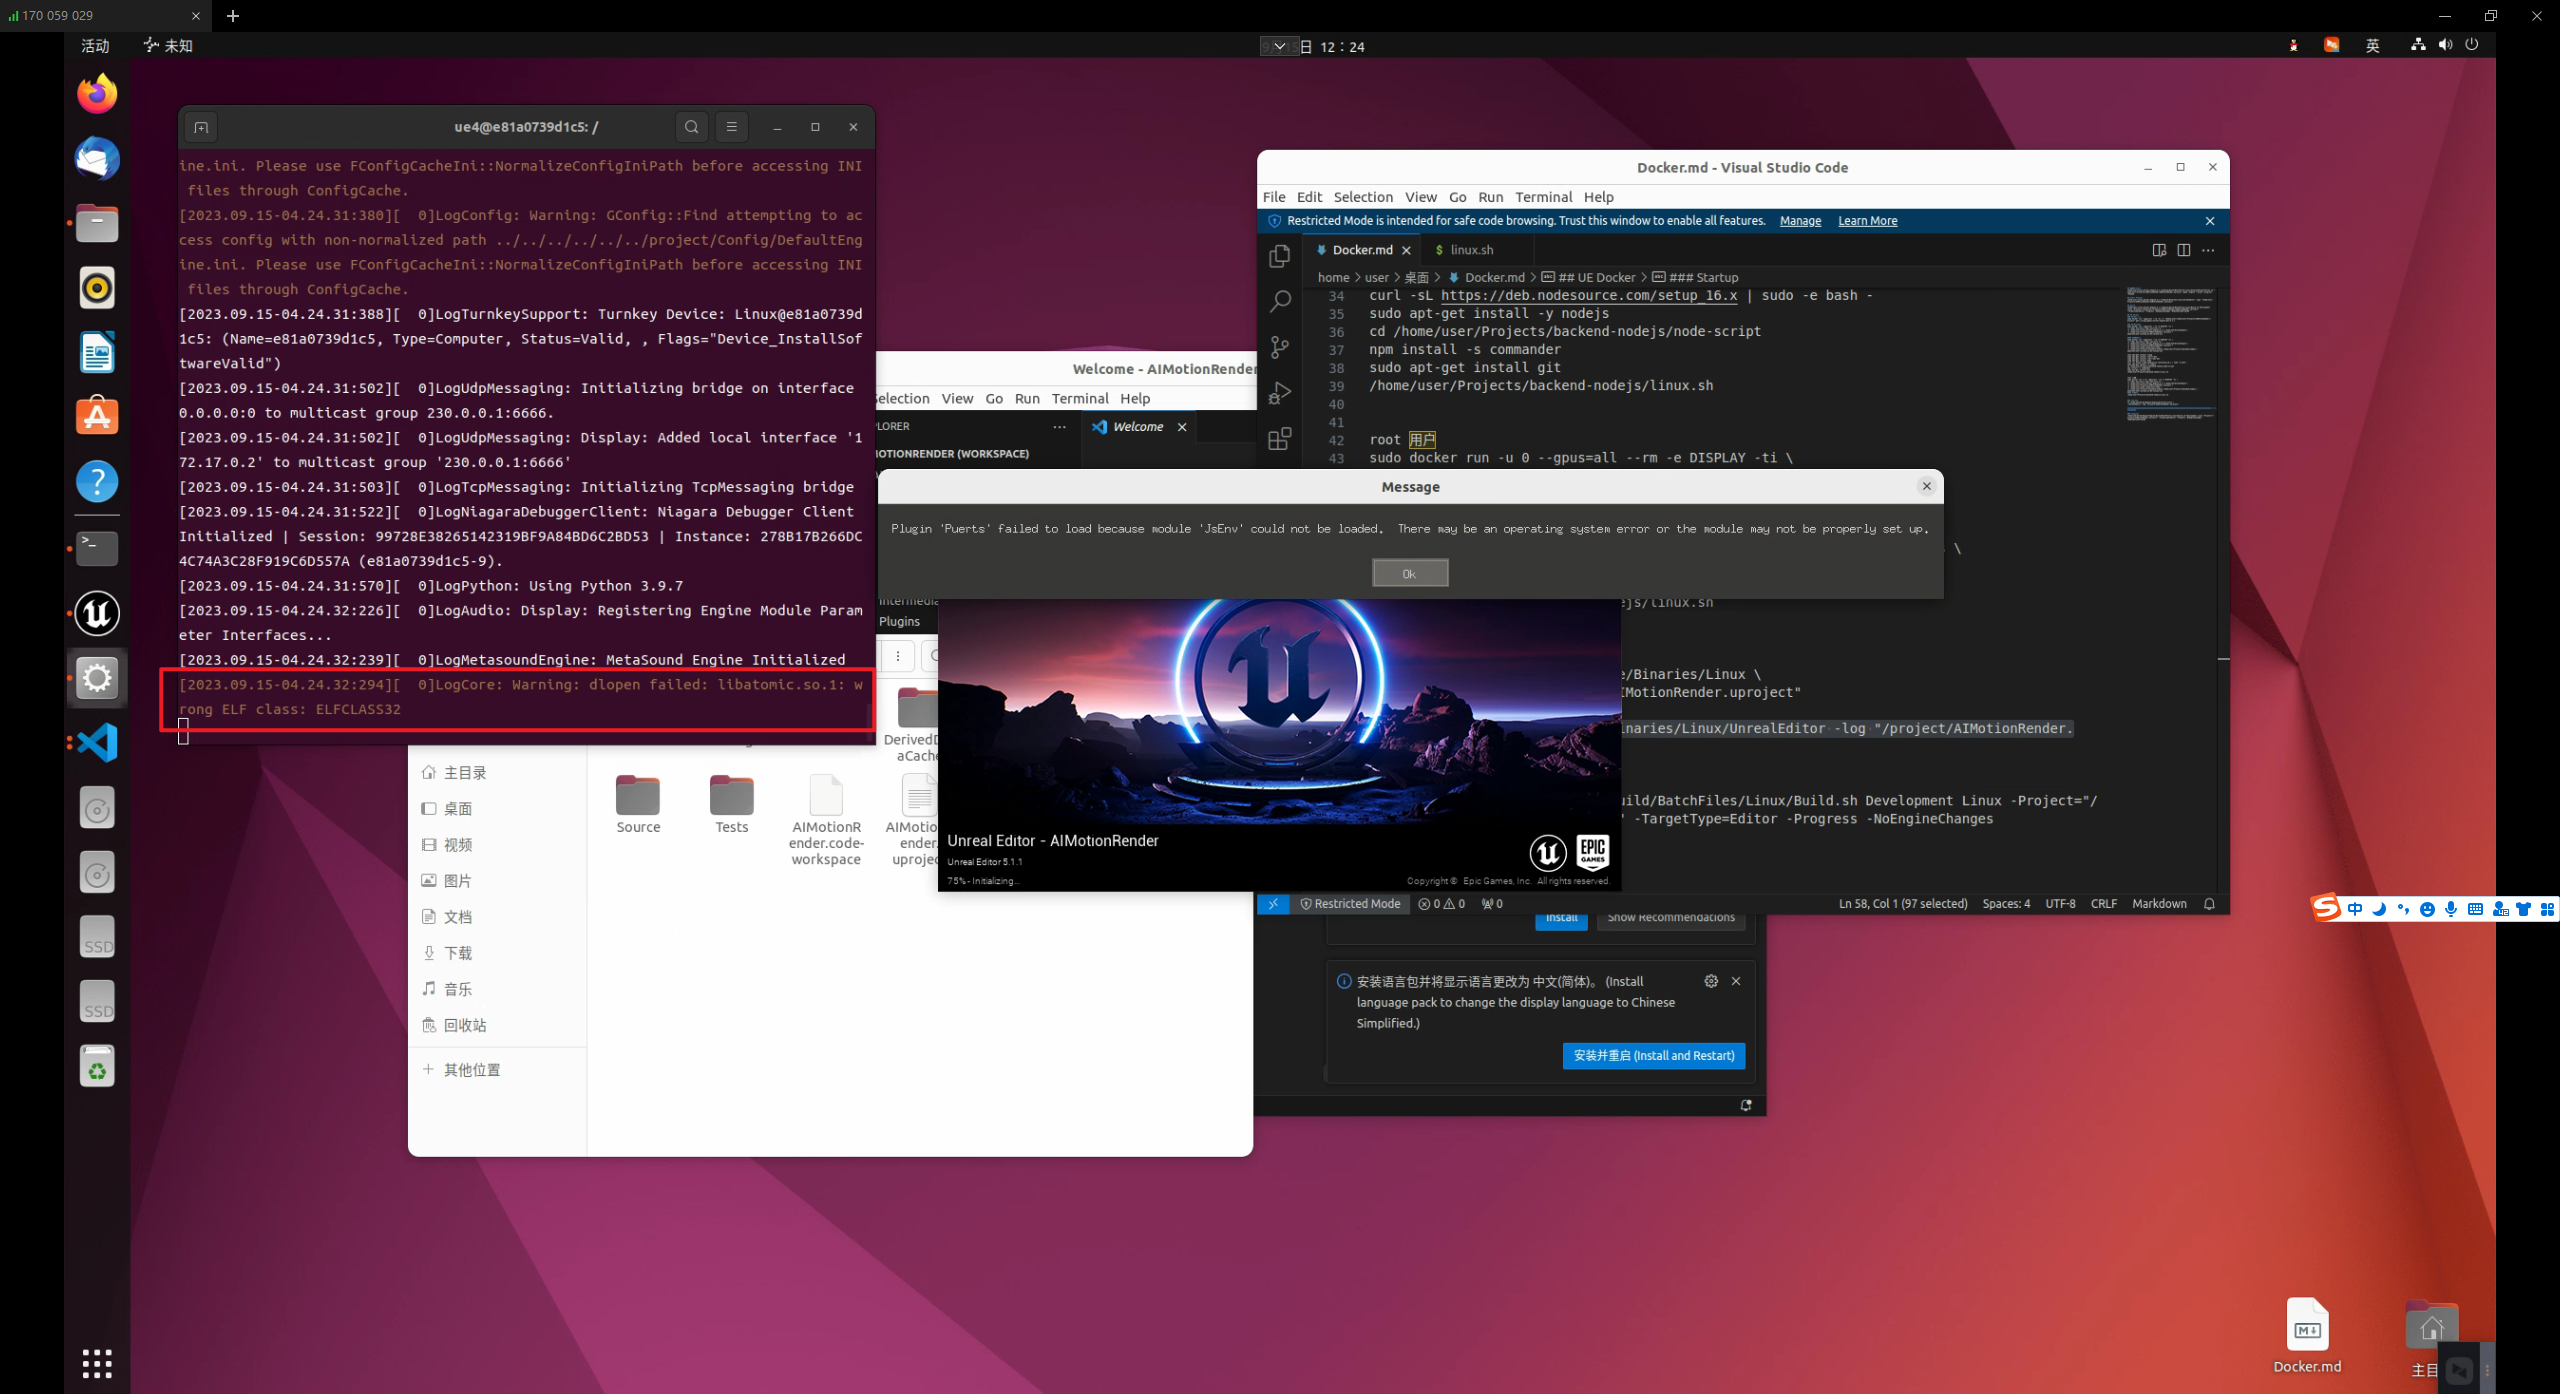Screen dimensions: 2560x1394
Task: Click Restricted Mode in the status bar
Action: pyautogui.click(x=1350, y=903)
